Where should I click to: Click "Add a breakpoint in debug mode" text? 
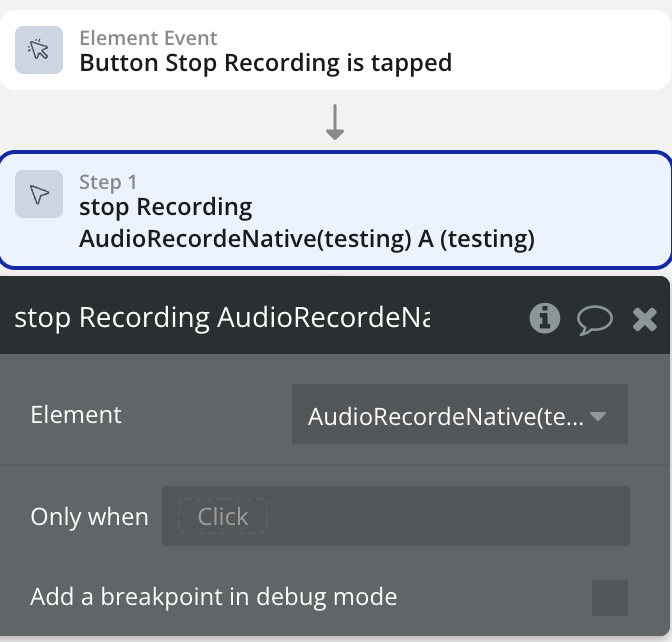pos(213,598)
